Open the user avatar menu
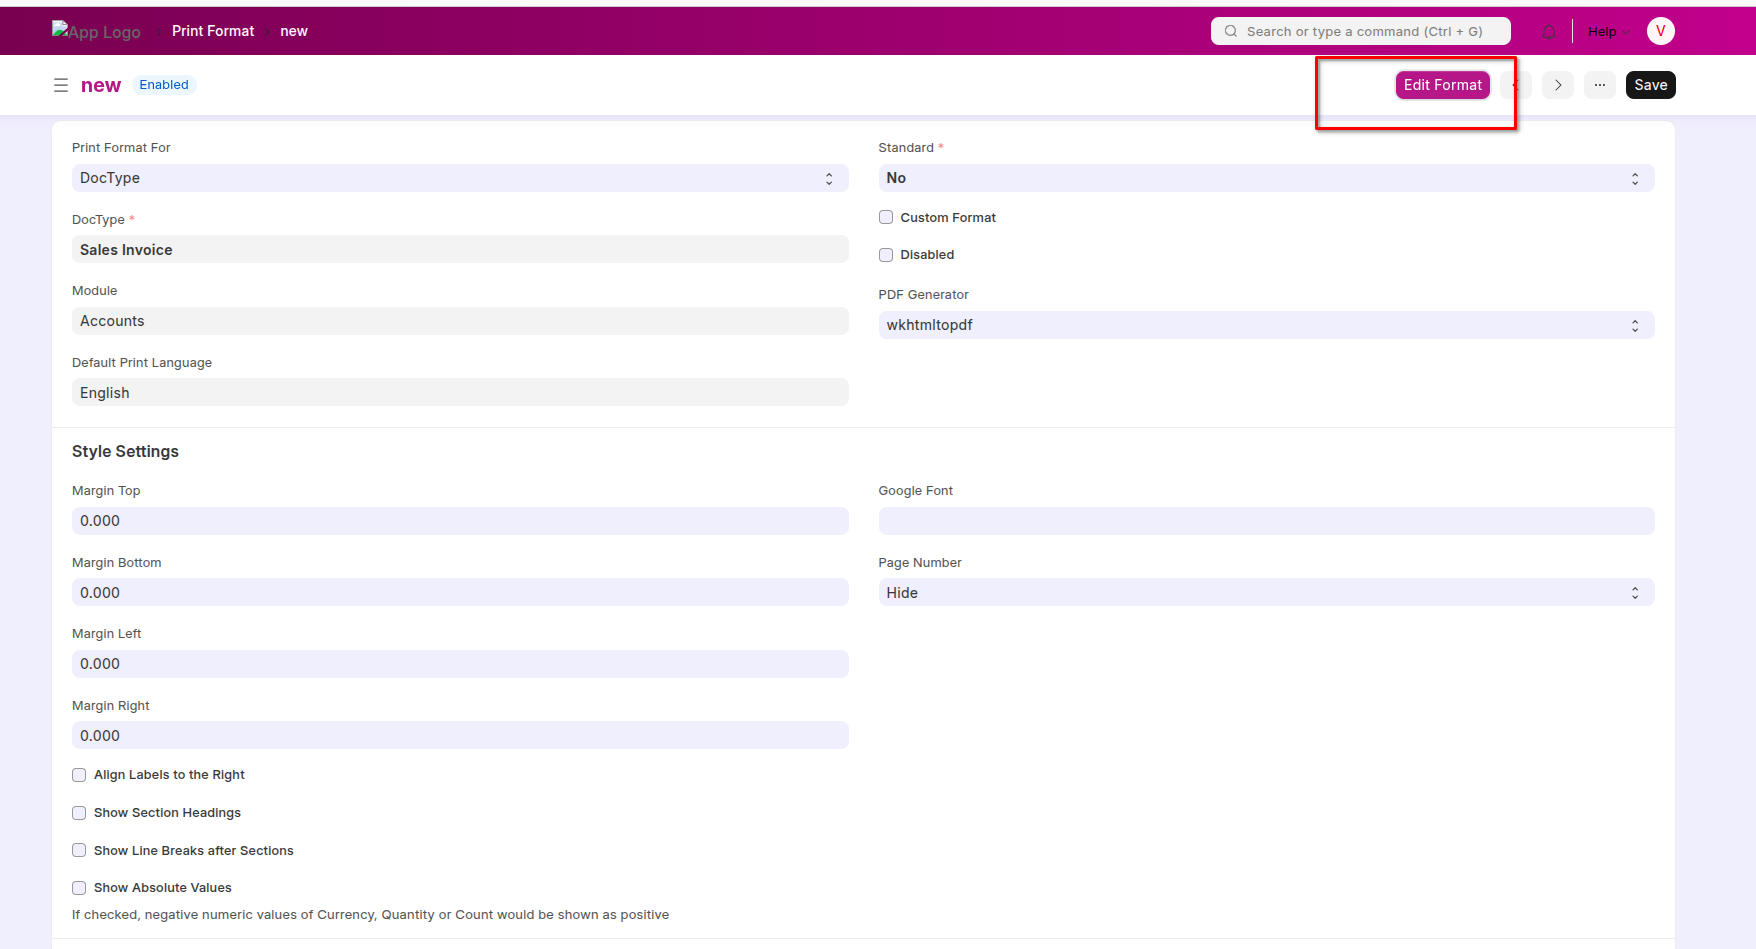 click(x=1660, y=31)
